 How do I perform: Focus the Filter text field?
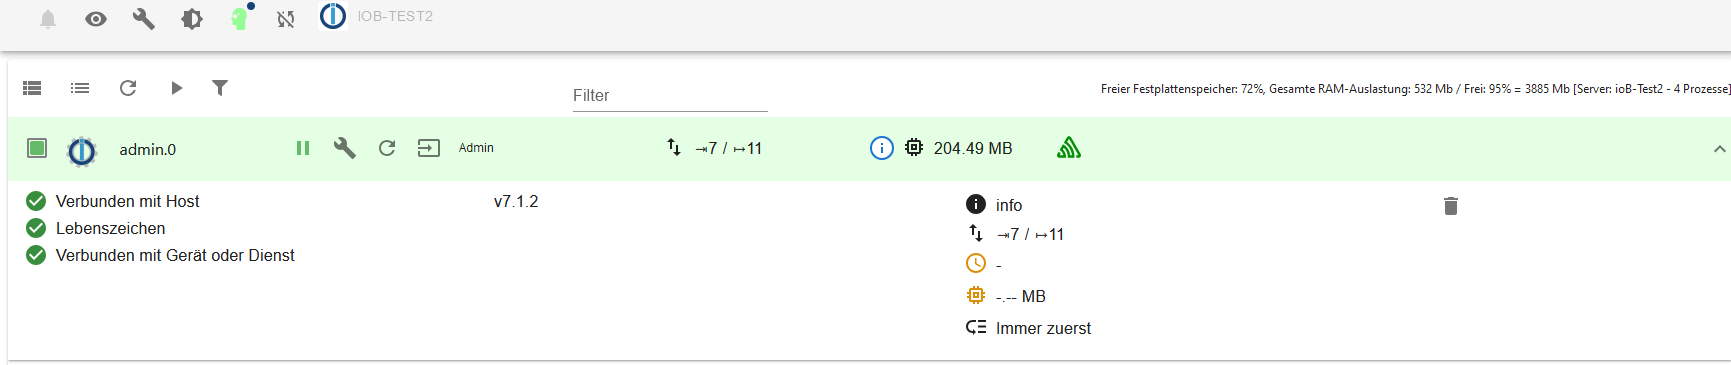click(670, 96)
